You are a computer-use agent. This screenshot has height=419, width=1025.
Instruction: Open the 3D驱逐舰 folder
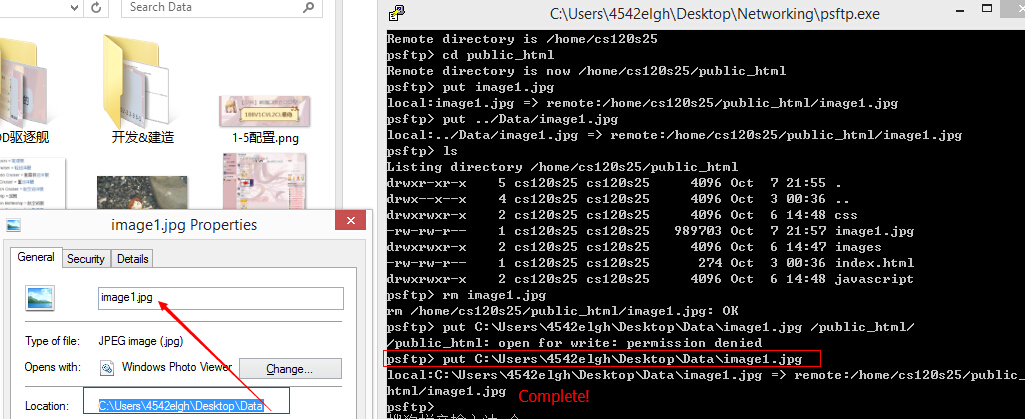point(22,81)
